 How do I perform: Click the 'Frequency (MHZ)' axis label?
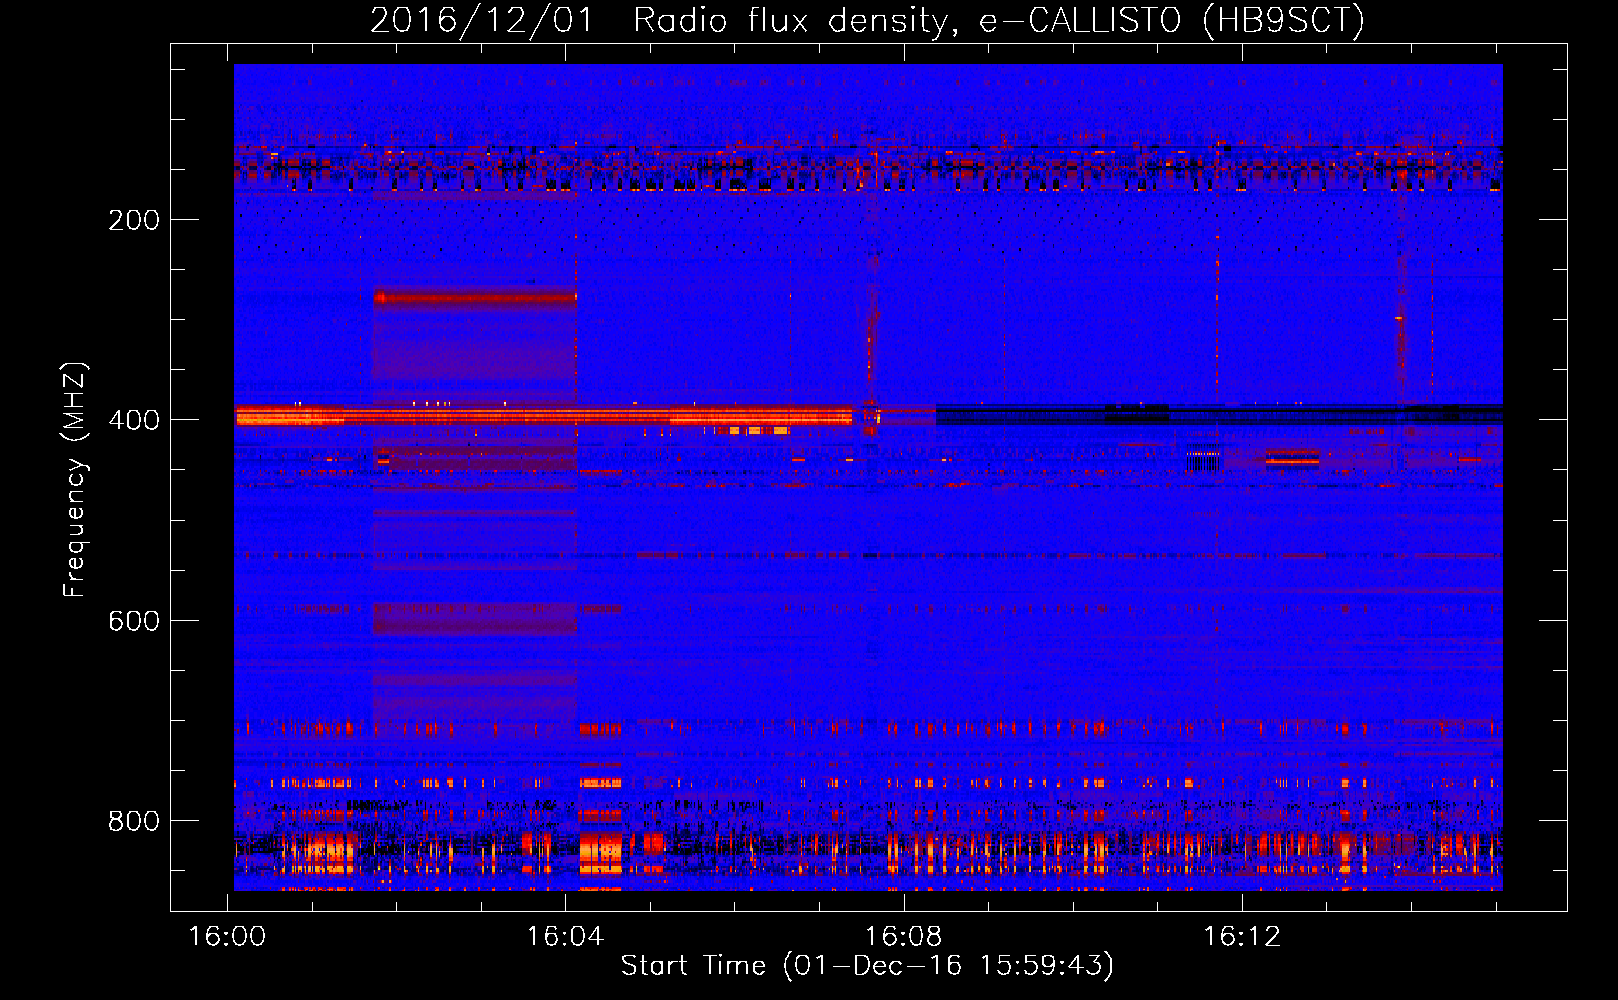[75, 480]
